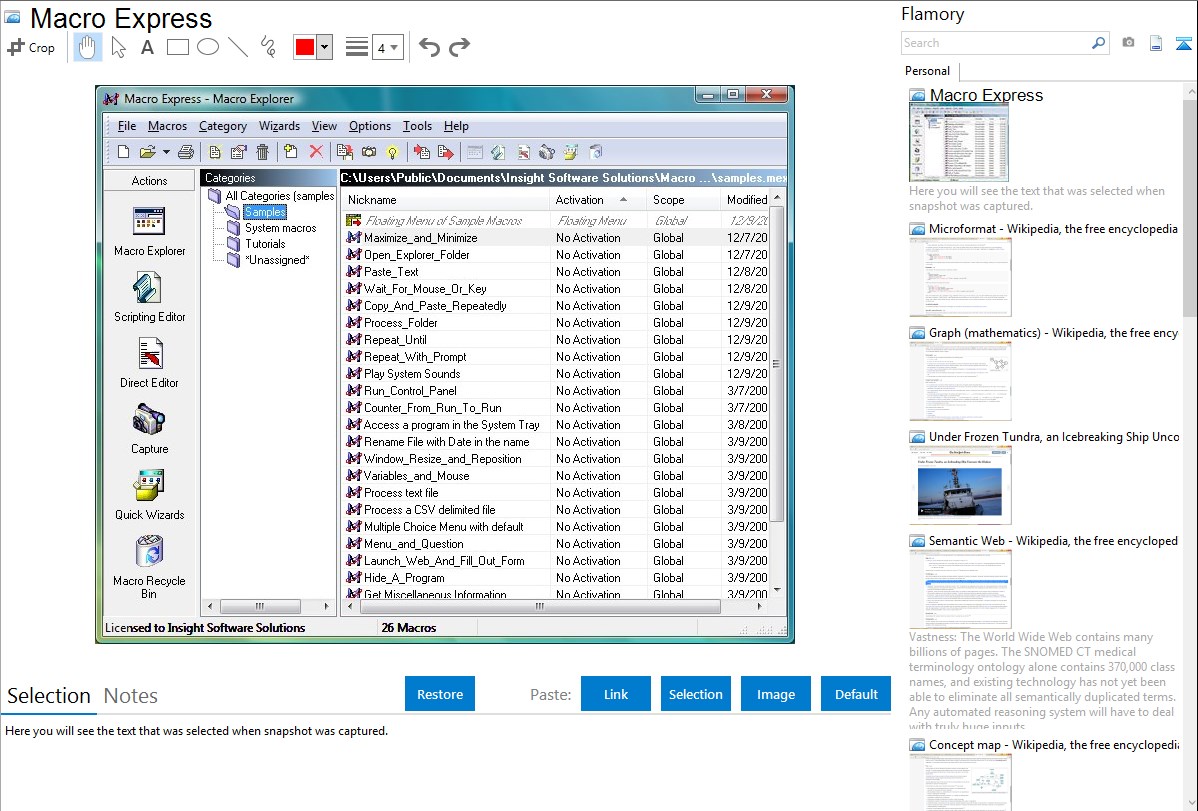Open Macro Explorer from Actions panel

pos(149,232)
